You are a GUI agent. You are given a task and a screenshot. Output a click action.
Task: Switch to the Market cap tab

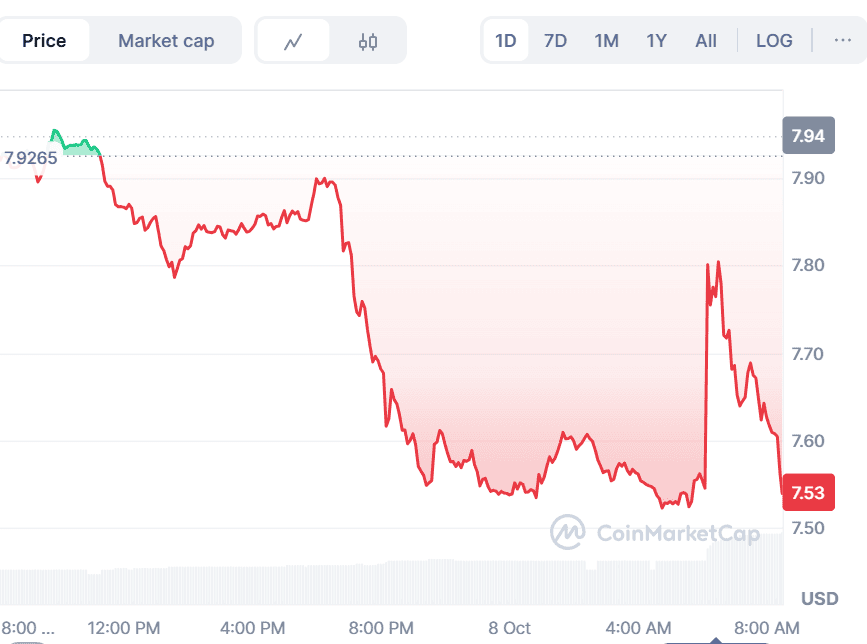pyautogui.click(x=166, y=41)
